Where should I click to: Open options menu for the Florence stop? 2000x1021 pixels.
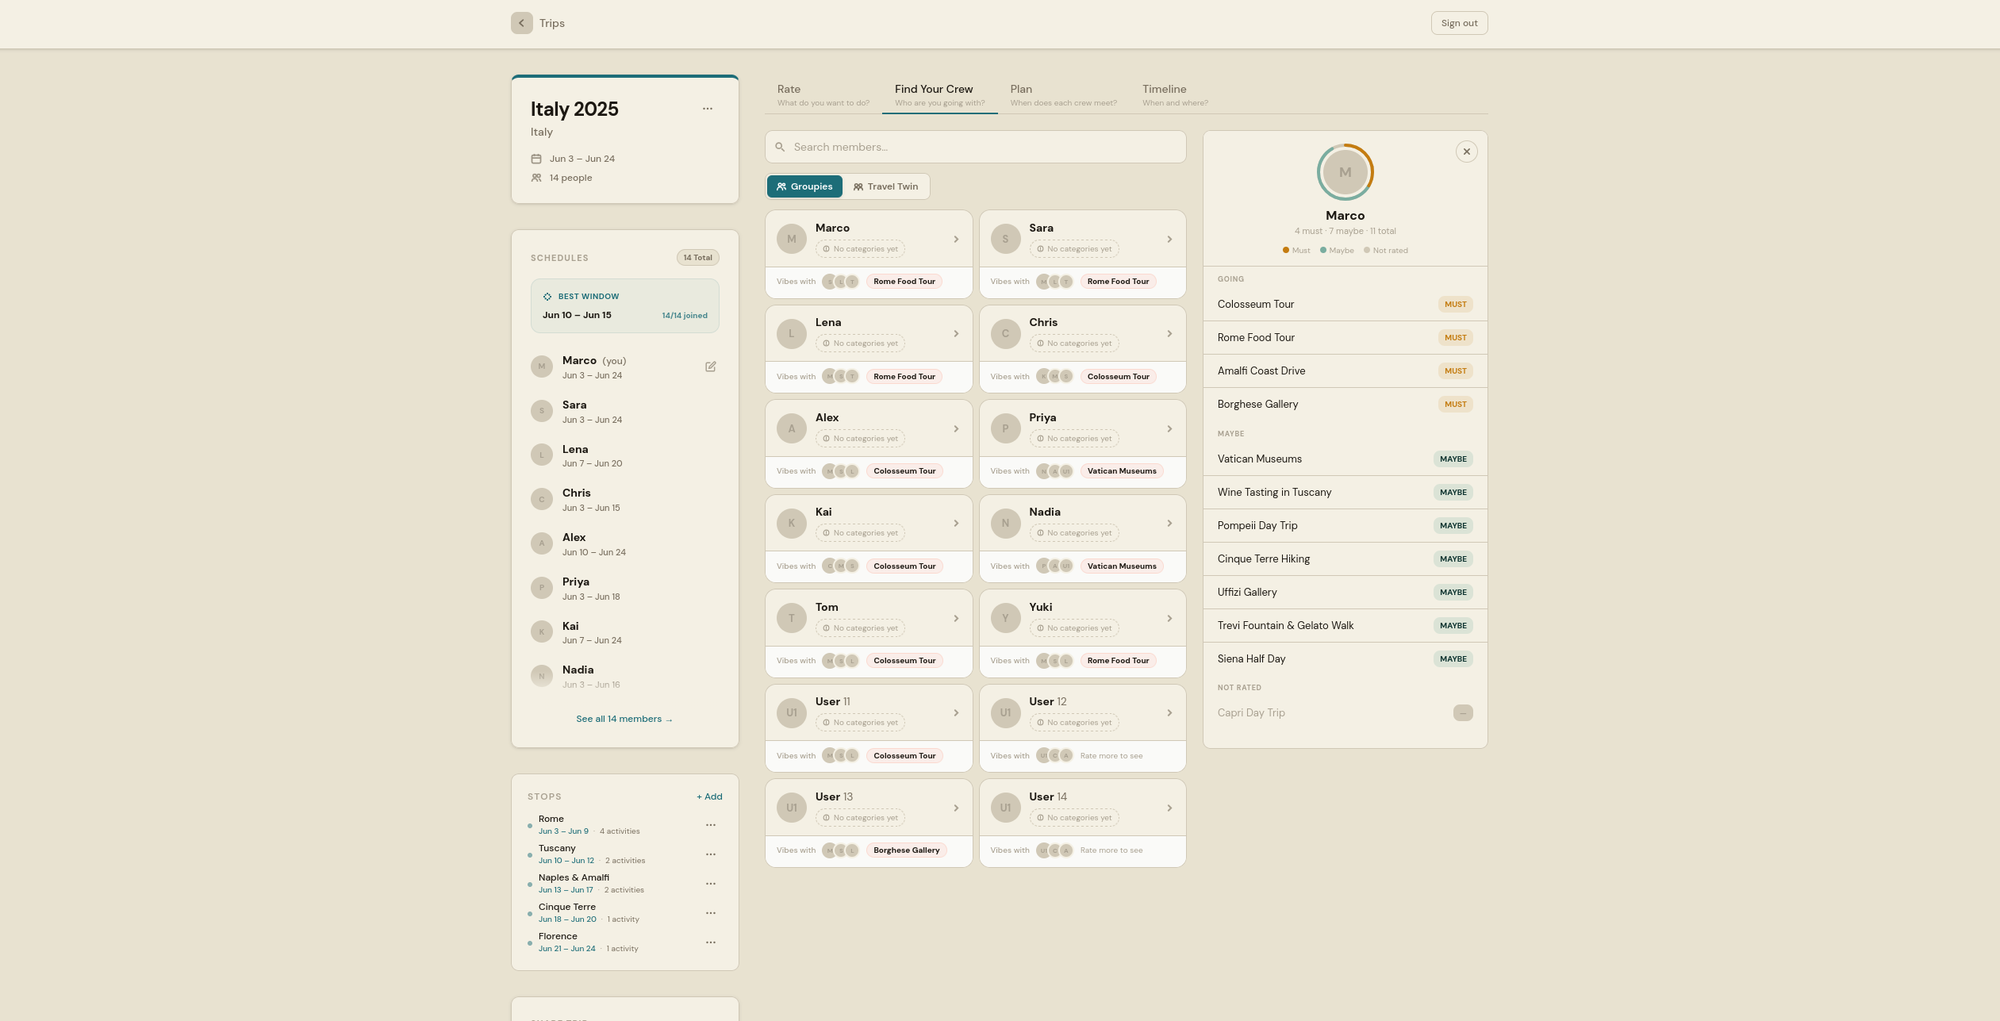(710, 942)
